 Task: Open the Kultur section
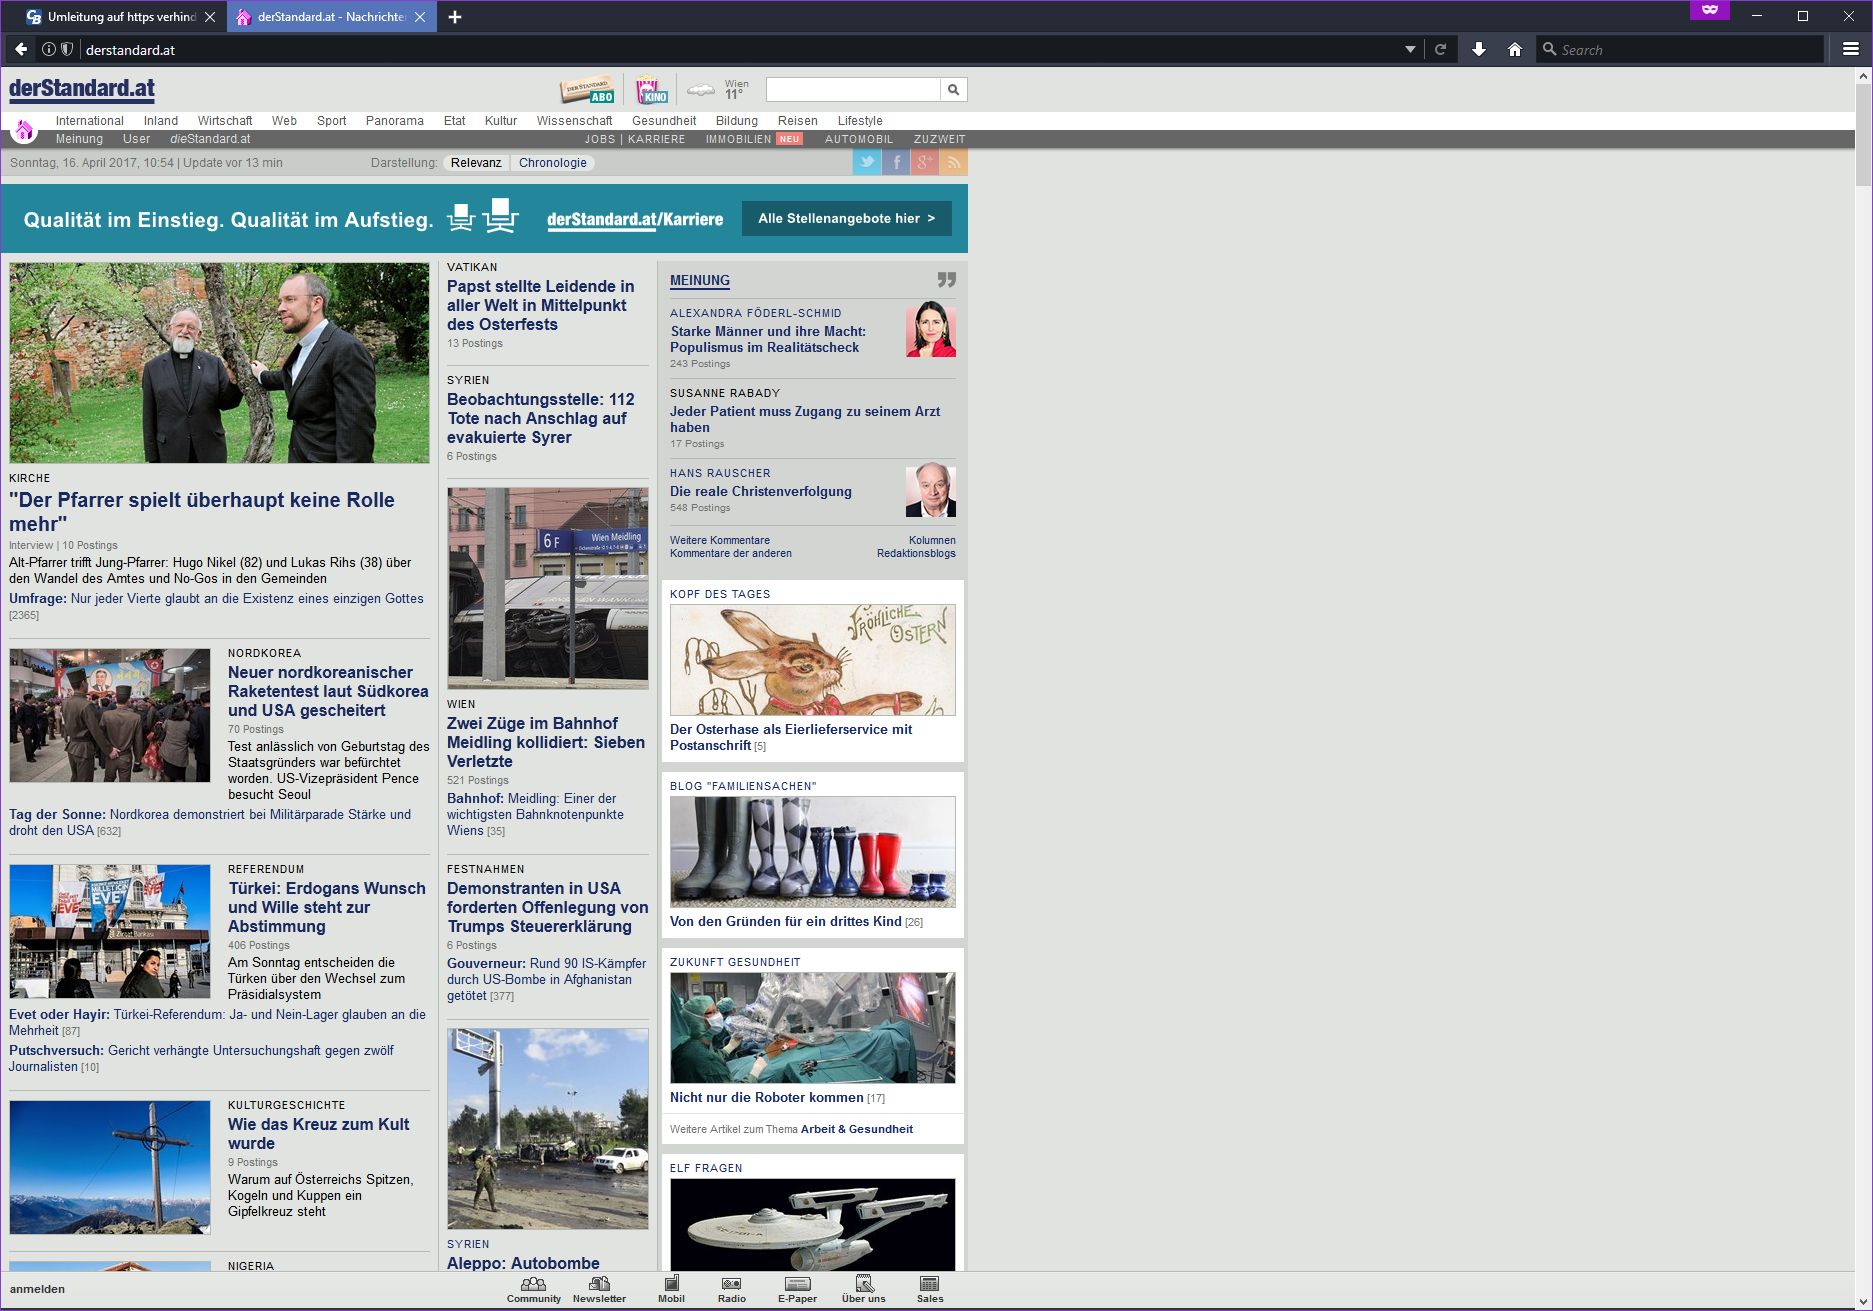(501, 121)
